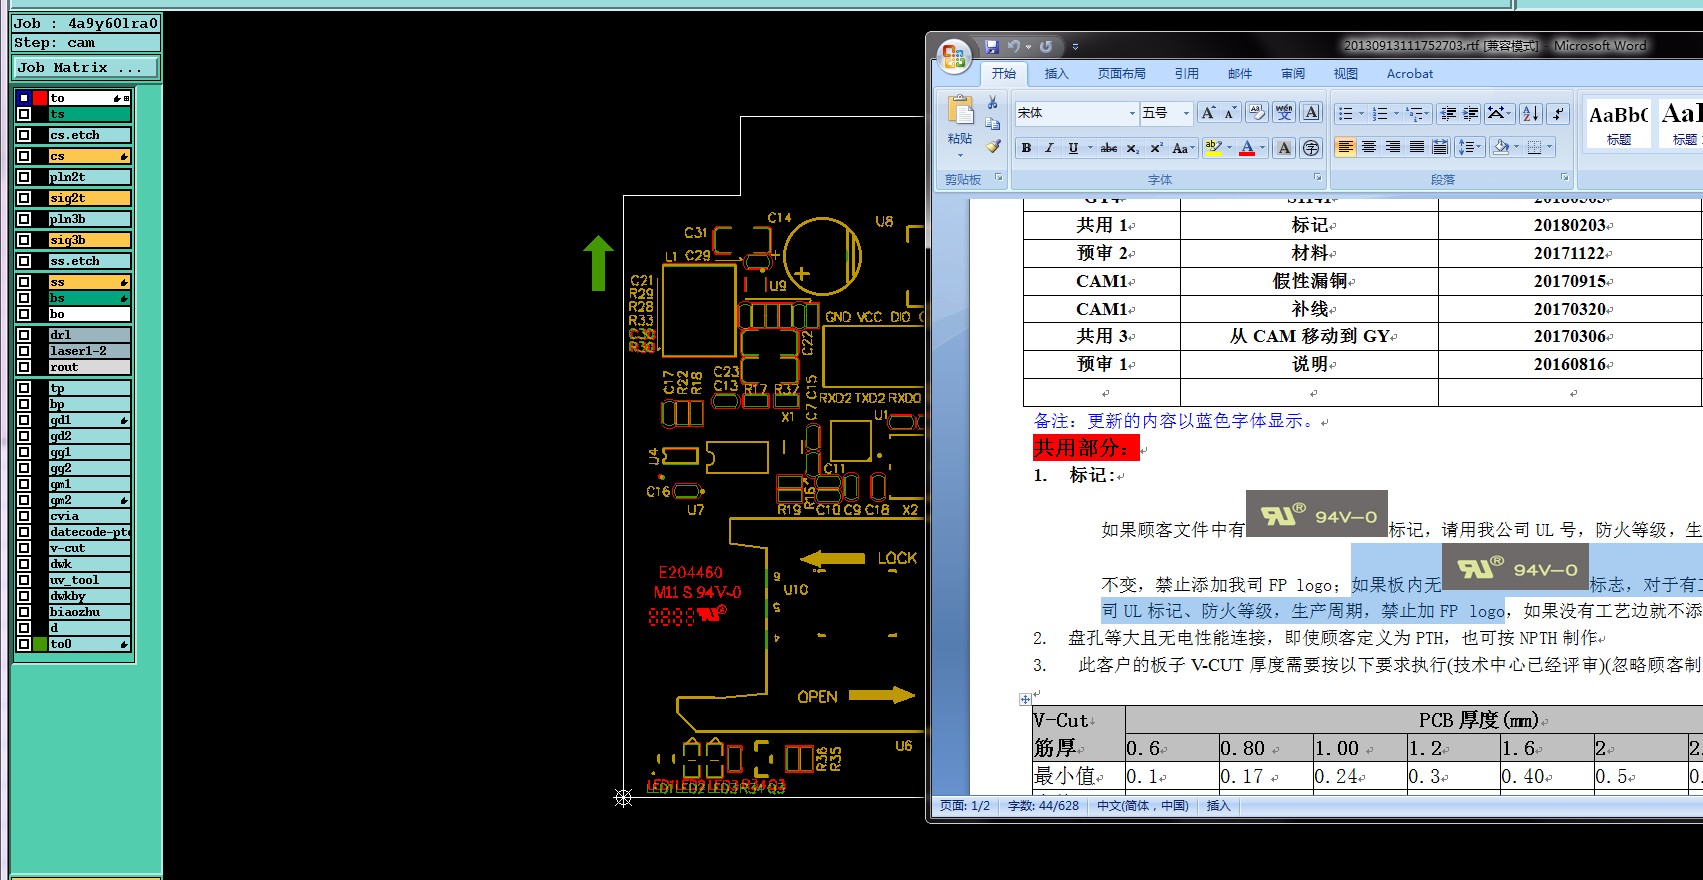1703x880 pixels.
Task: Open the font color dropdown arrow
Action: tap(1263, 148)
